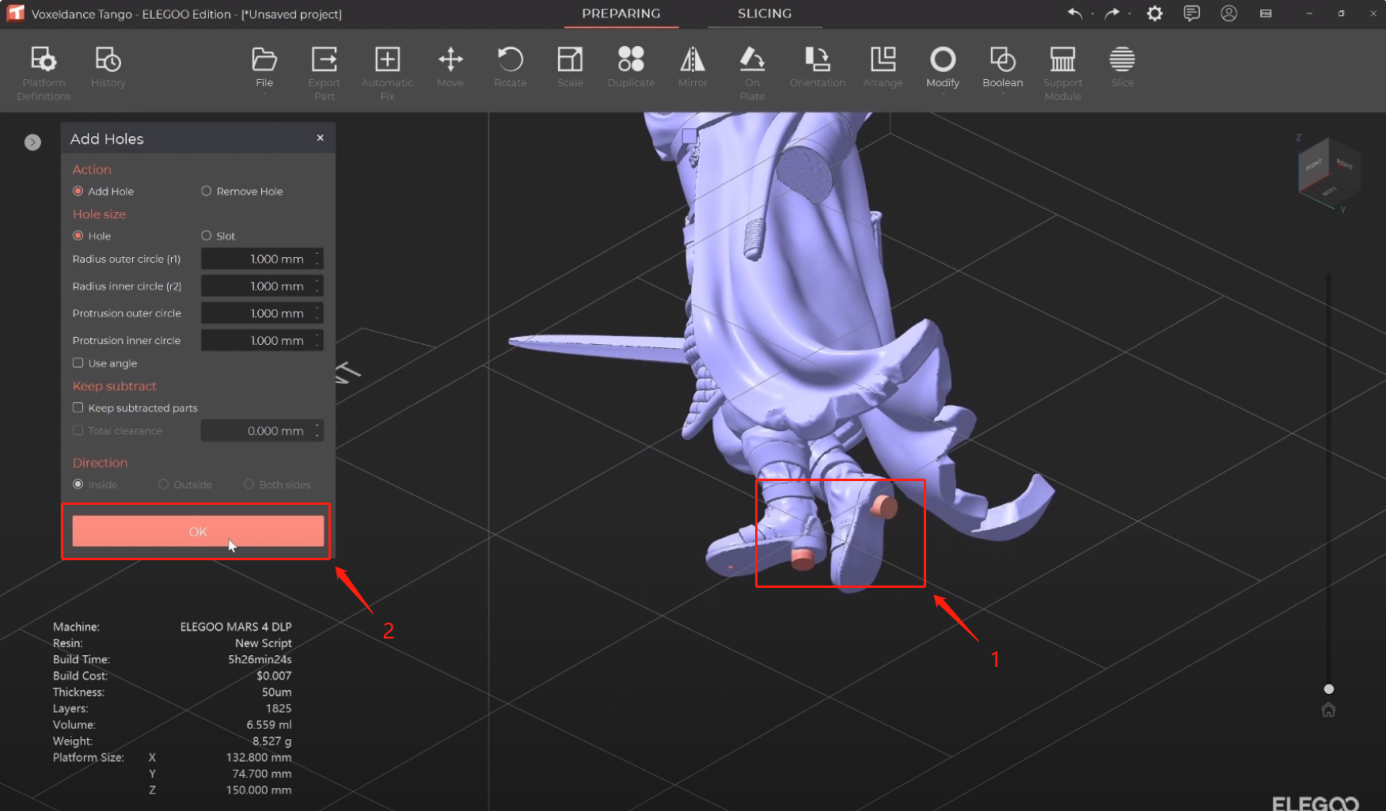Viewport: 1386px width, 811px height.
Task: Switch to the SLICING tab
Action: click(x=764, y=14)
